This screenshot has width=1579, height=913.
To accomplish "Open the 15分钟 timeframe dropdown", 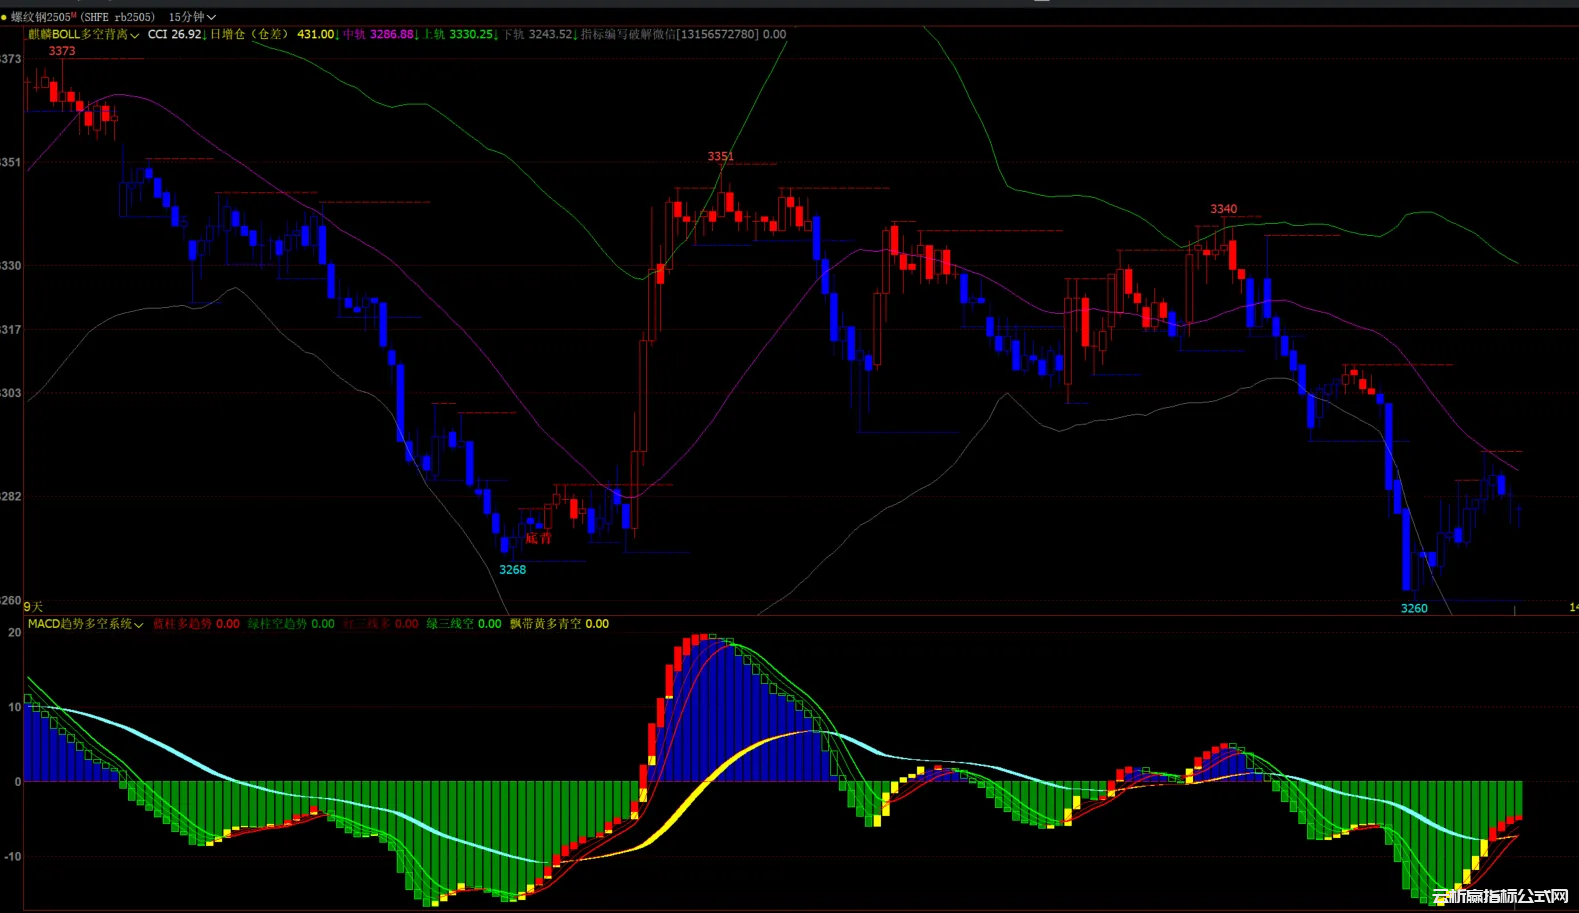I will pyautogui.click(x=192, y=17).
